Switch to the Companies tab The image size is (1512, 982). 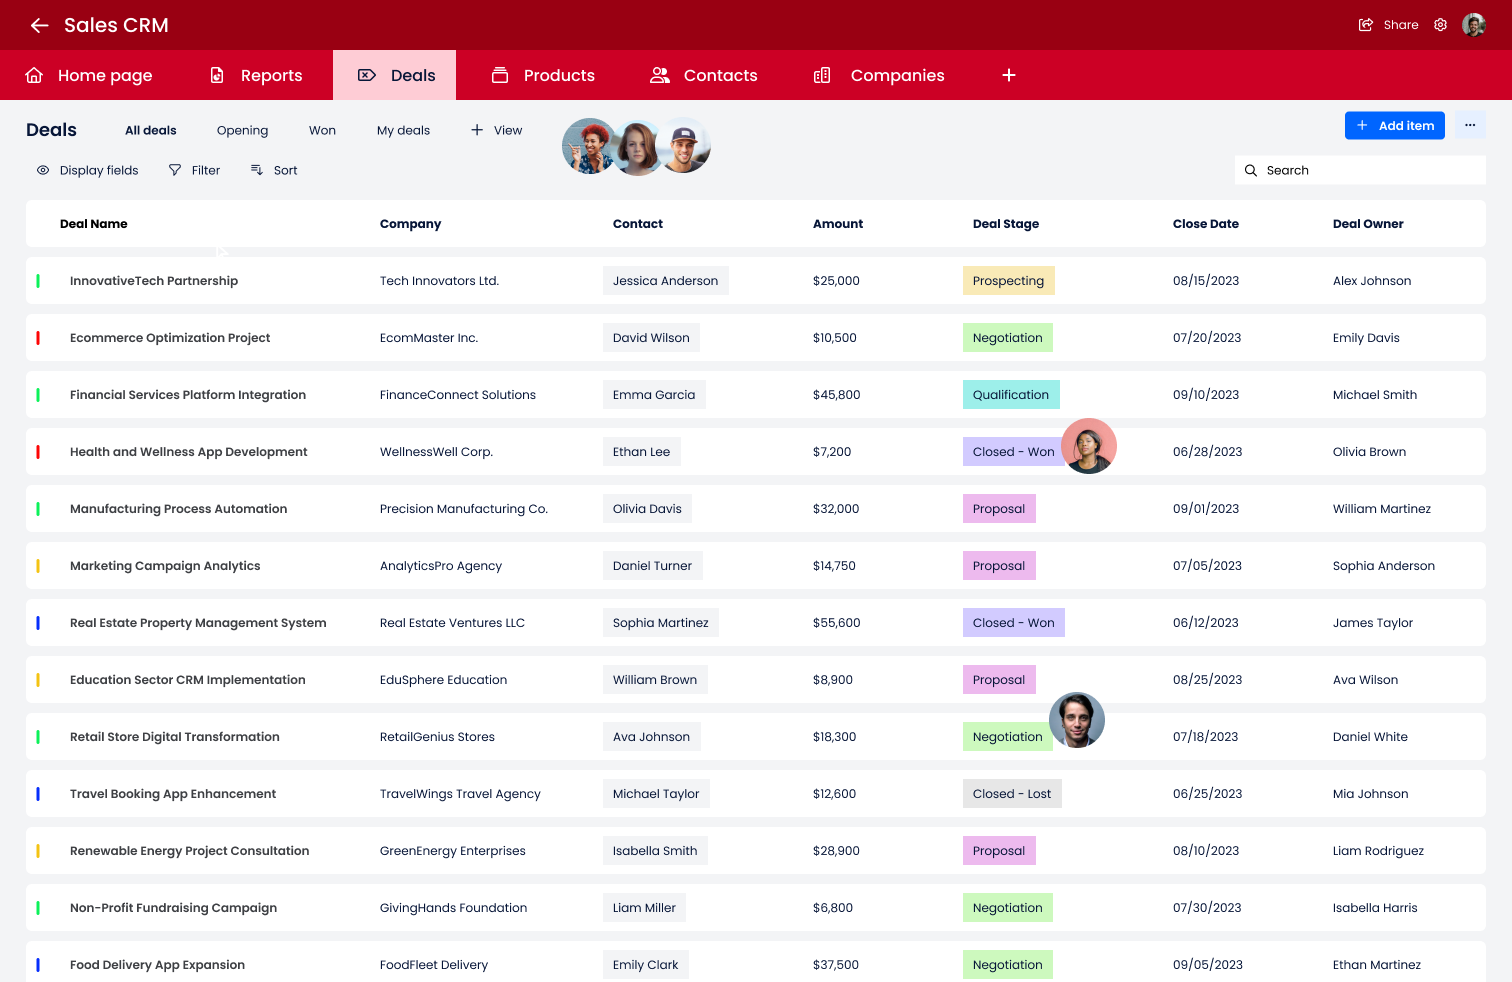[879, 75]
